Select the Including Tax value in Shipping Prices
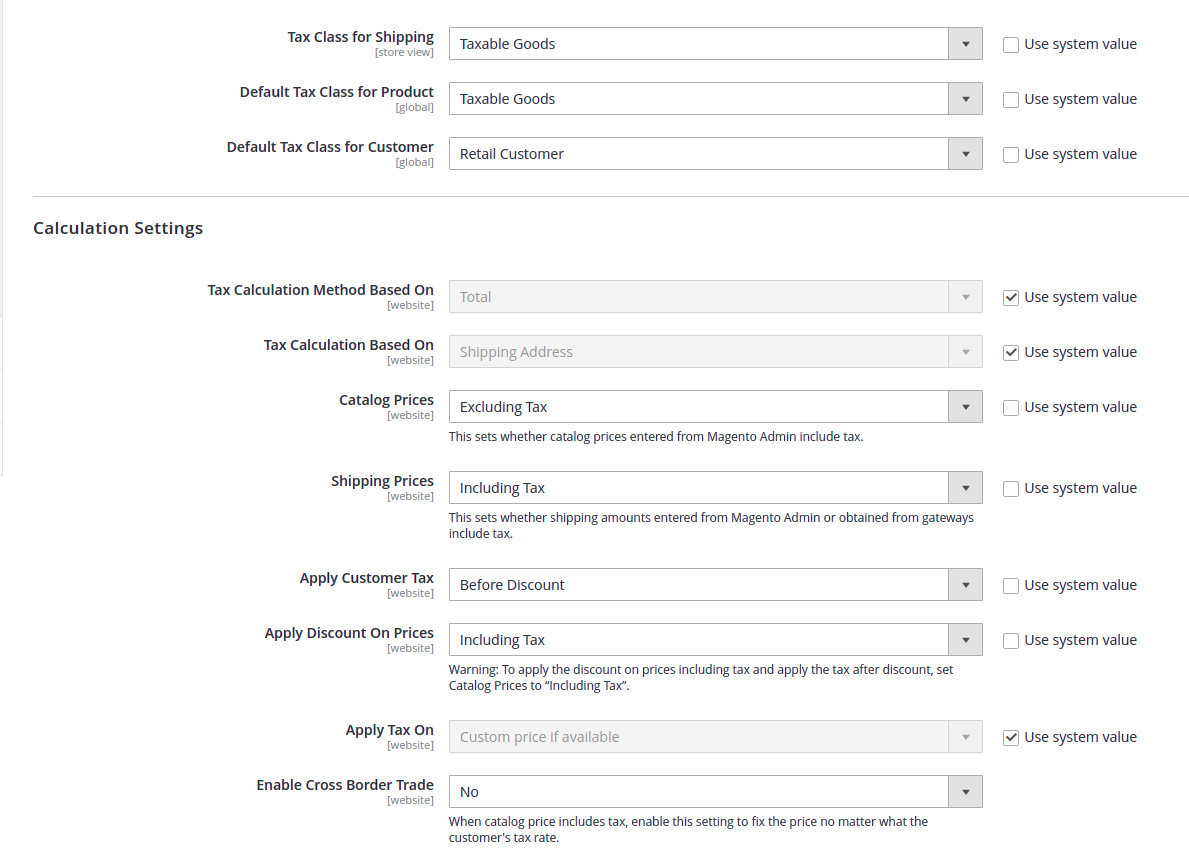The image size is (1189, 853). [700, 487]
